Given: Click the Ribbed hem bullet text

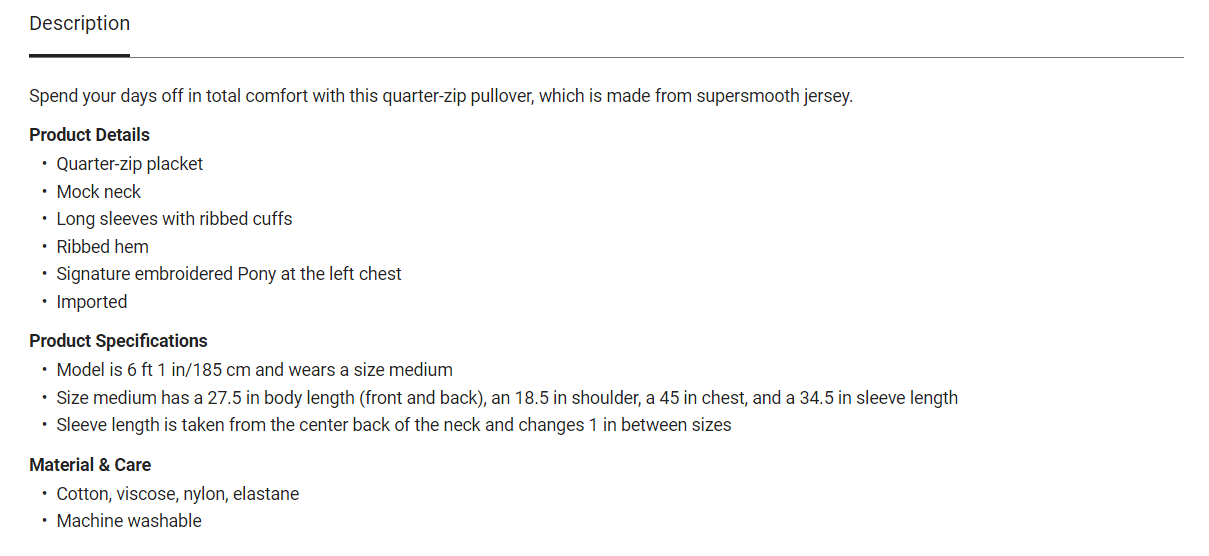Looking at the screenshot, I should [x=102, y=247].
